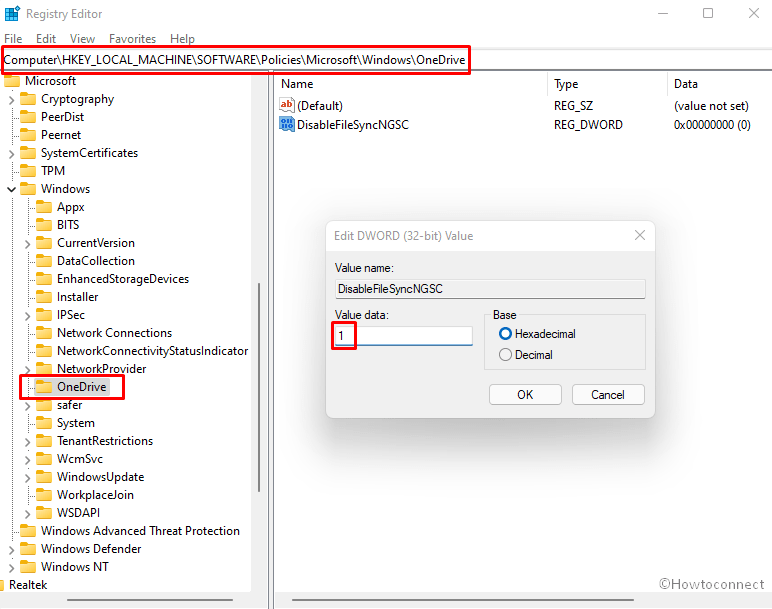
Task: Select the (Default) value name
Action: click(320, 106)
